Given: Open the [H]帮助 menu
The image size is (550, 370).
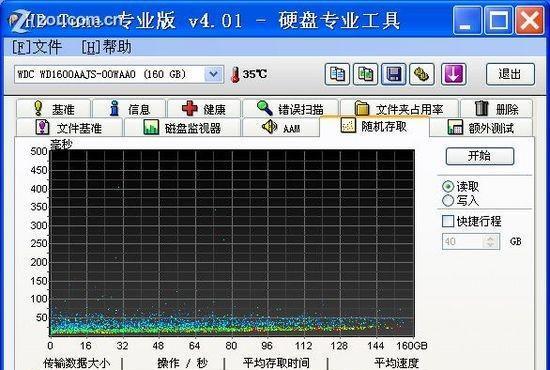Looking at the screenshot, I should [107, 47].
